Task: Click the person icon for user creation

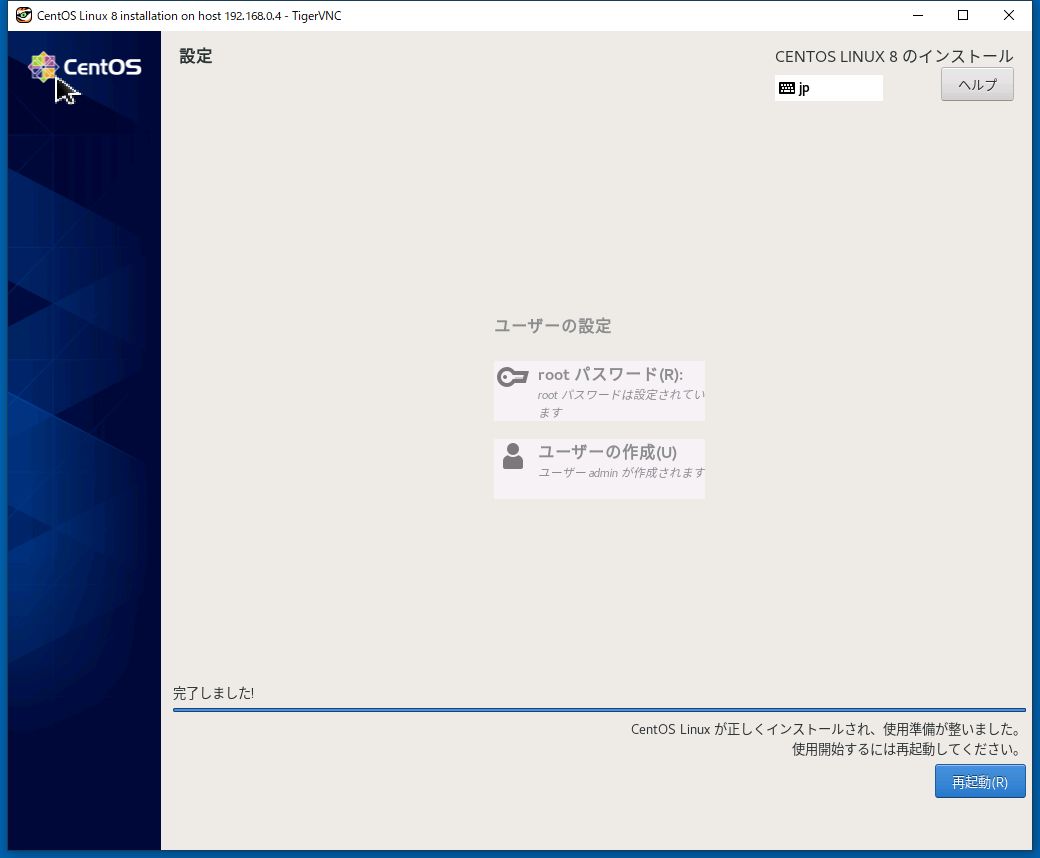Action: [513, 456]
